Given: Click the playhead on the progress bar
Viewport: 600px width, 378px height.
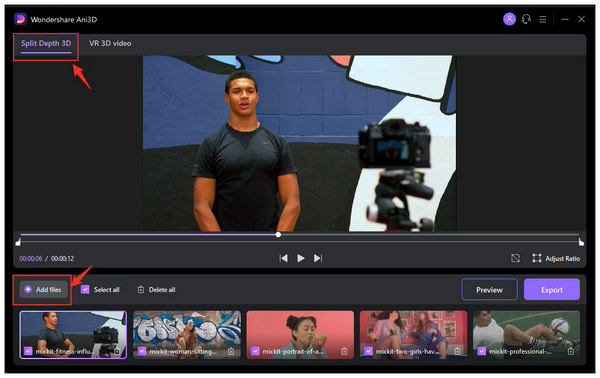Looking at the screenshot, I should point(278,235).
